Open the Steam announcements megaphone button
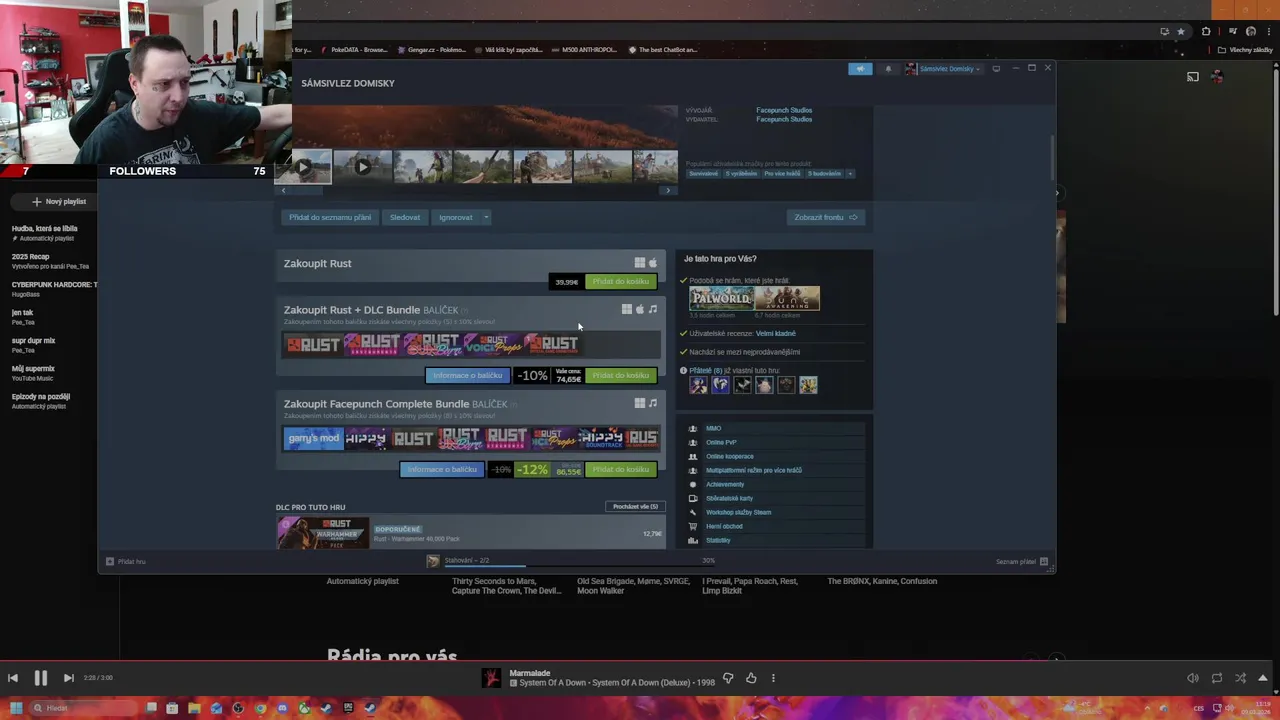1280x720 pixels. [x=860, y=69]
